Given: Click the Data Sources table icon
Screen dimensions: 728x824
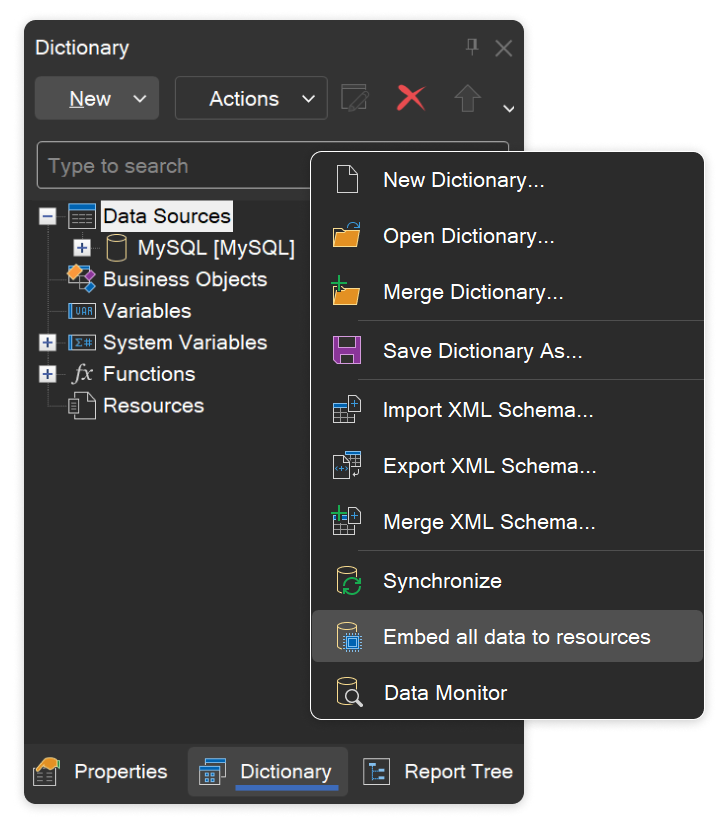Looking at the screenshot, I should pyautogui.click(x=82, y=216).
